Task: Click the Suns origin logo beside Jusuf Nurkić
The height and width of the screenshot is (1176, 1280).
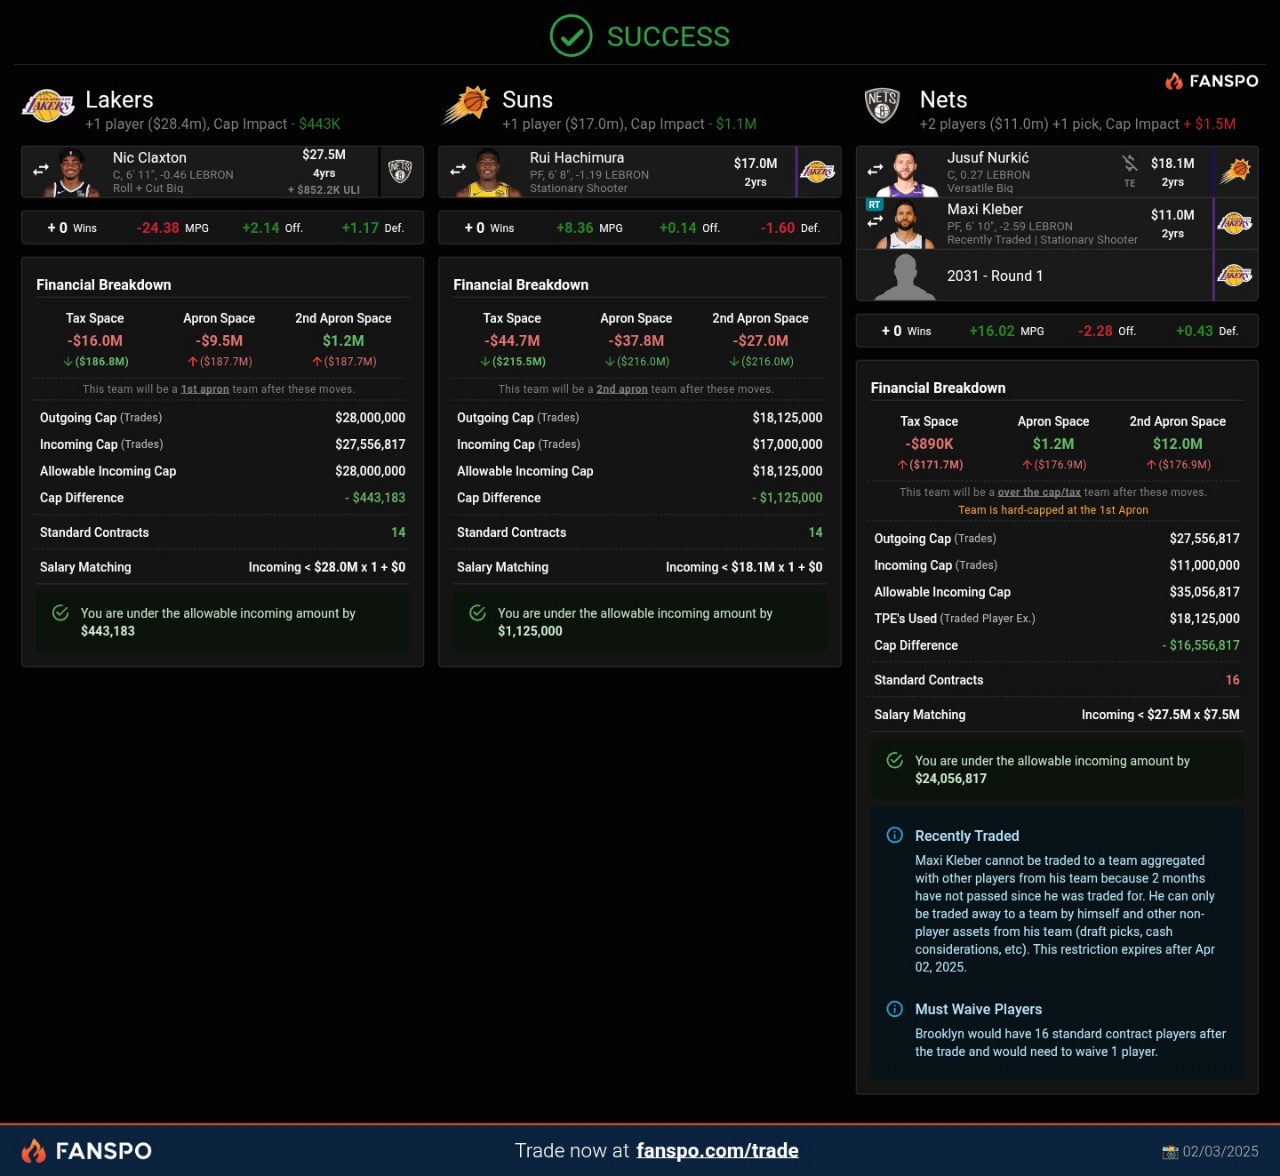Action: [x=1235, y=171]
